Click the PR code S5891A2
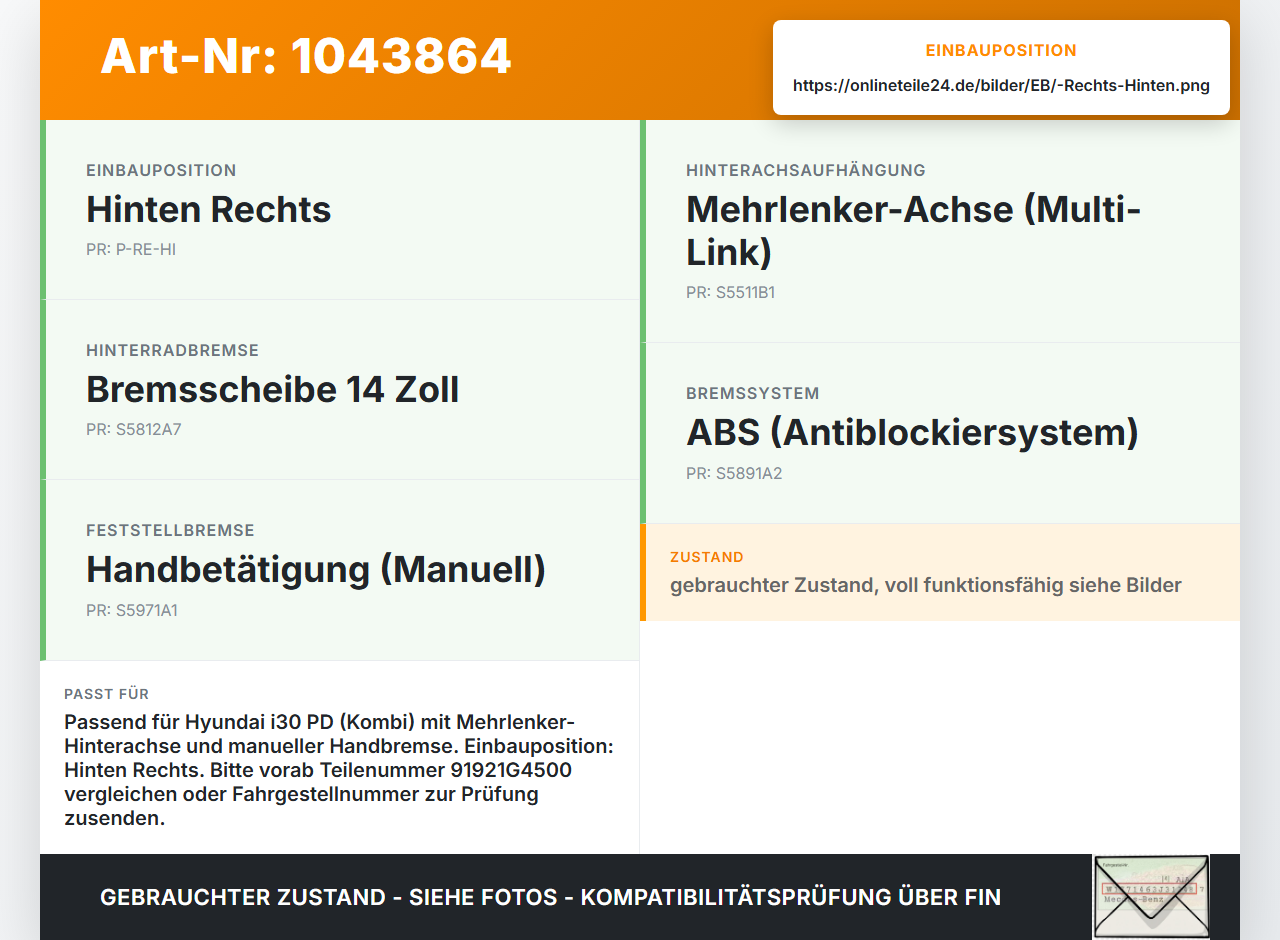Image resolution: width=1280 pixels, height=940 pixels. 734,473
